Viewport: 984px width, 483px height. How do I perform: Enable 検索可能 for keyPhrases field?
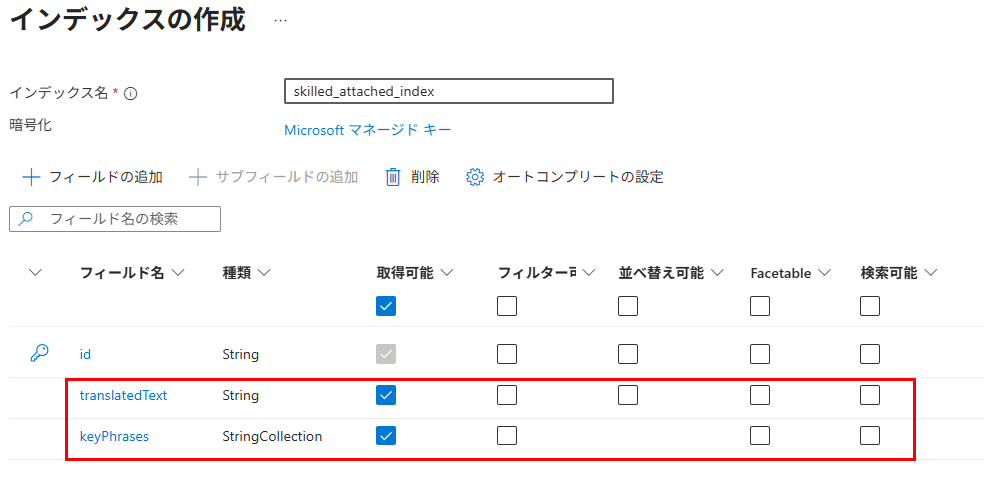[870, 435]
